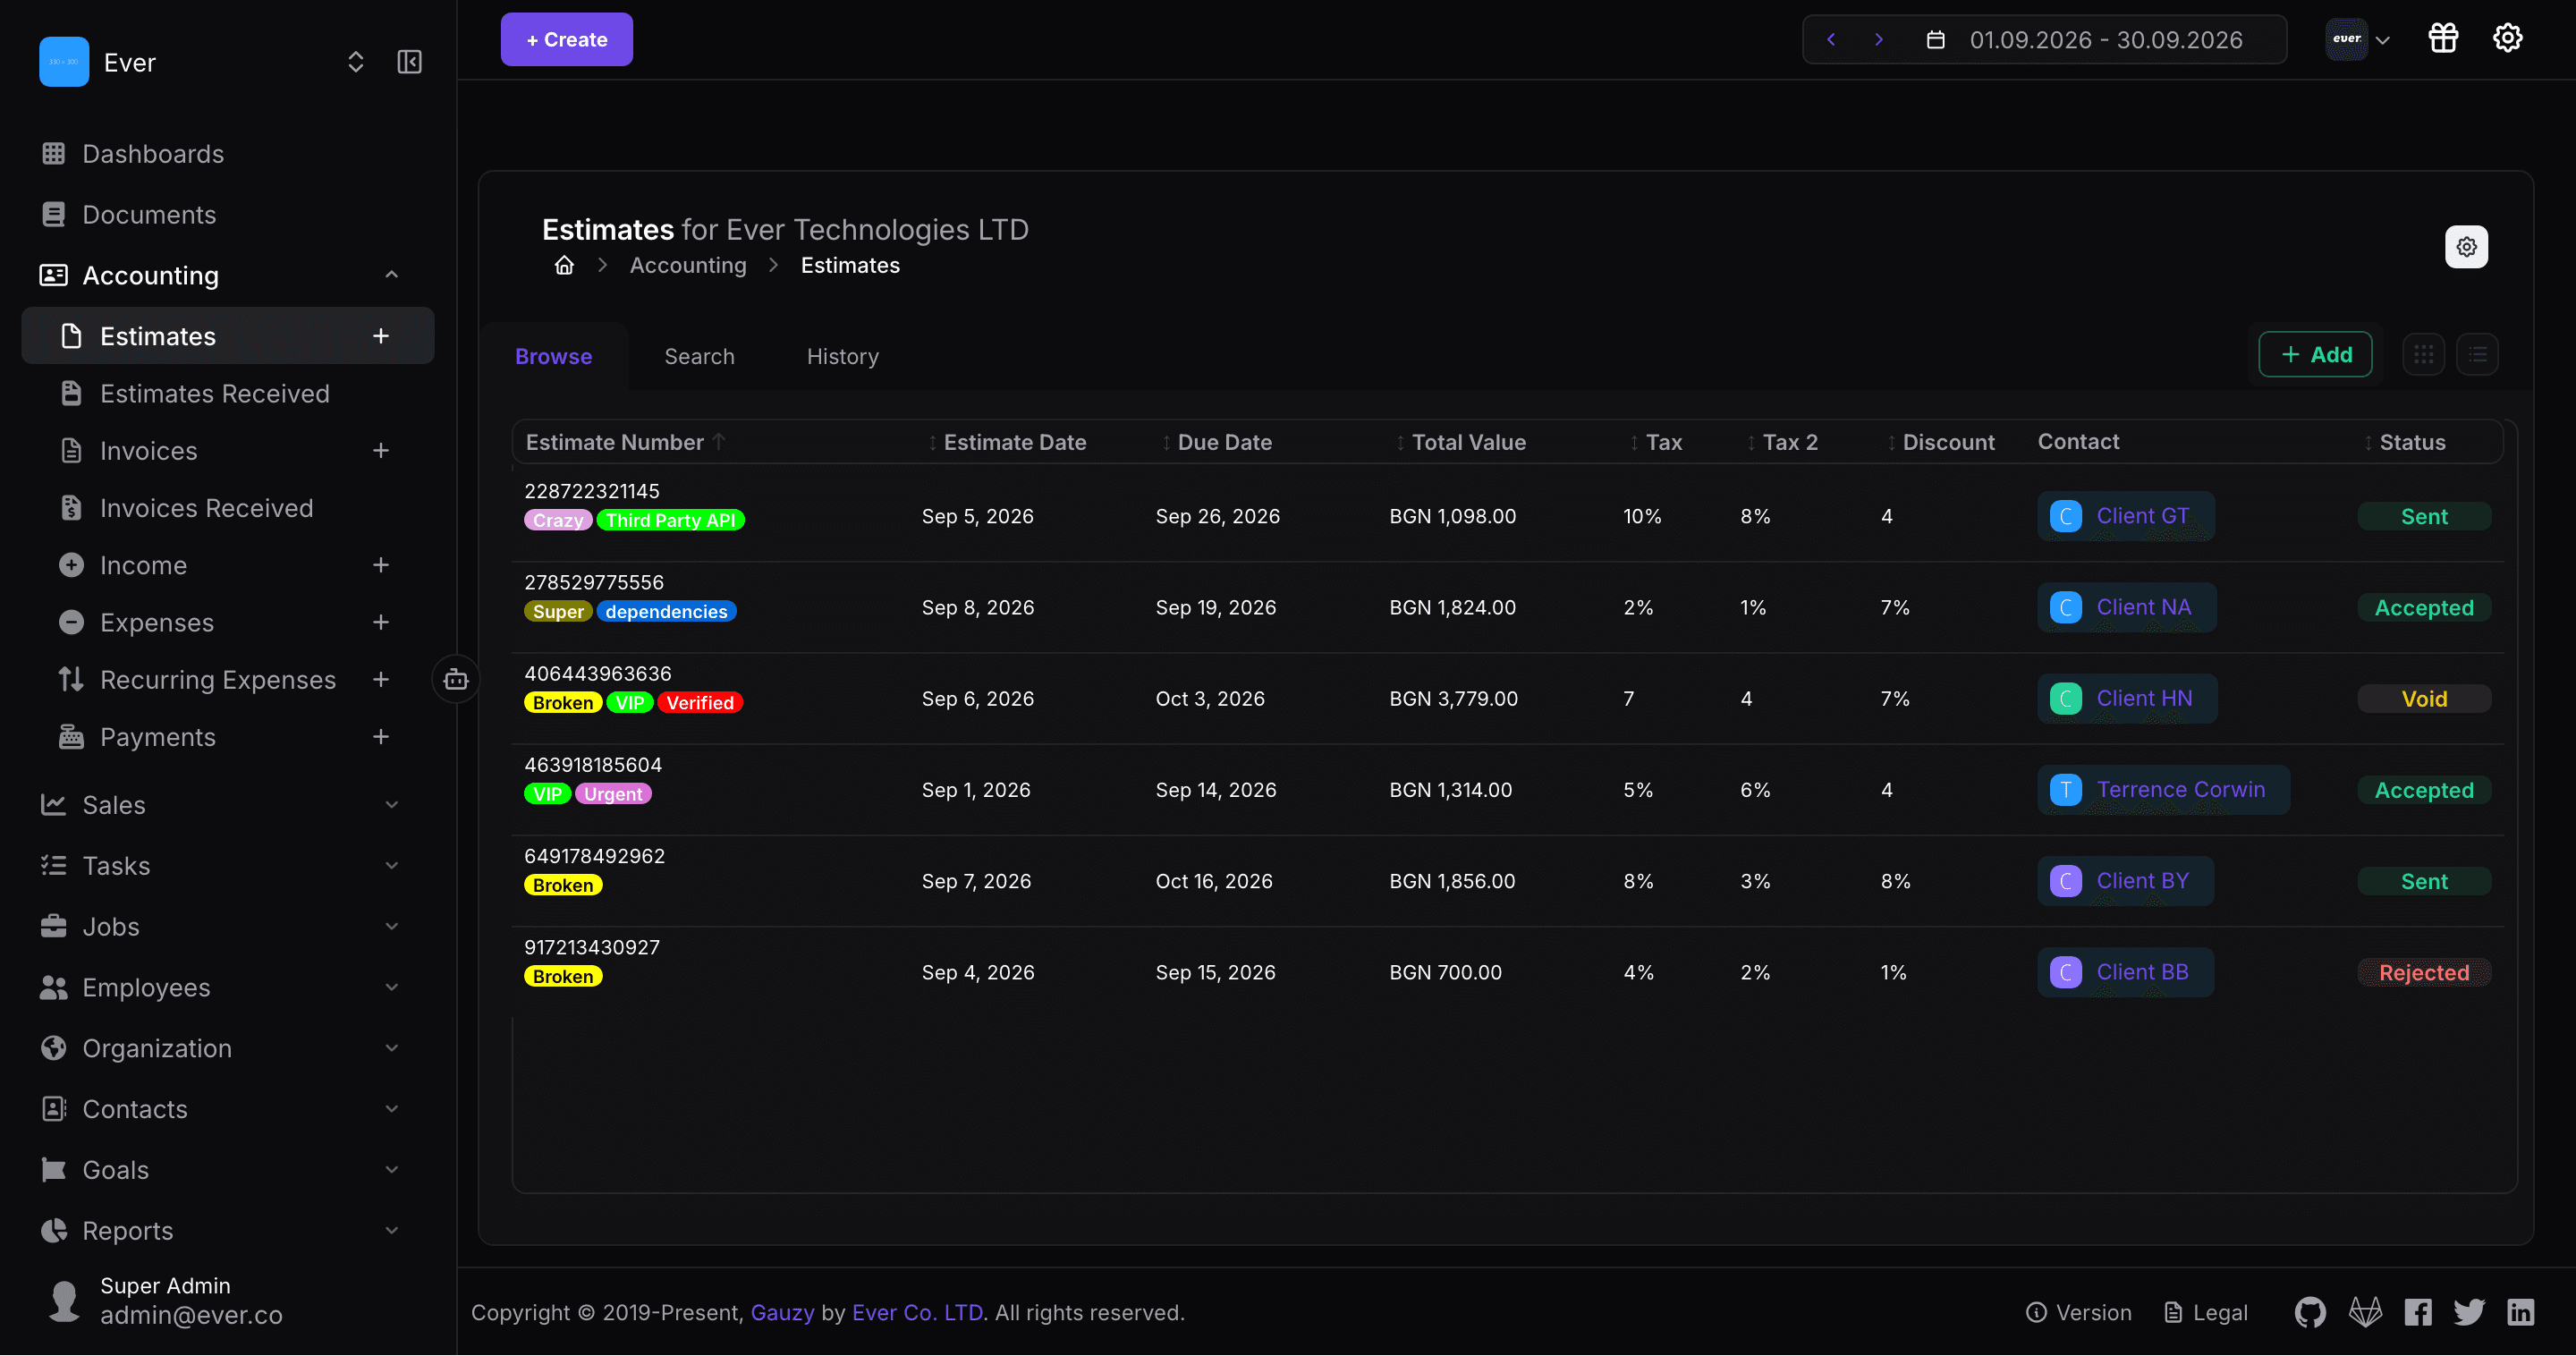
Task: Open the Ever workspace switcher arrows
Action: pos(355,62)
